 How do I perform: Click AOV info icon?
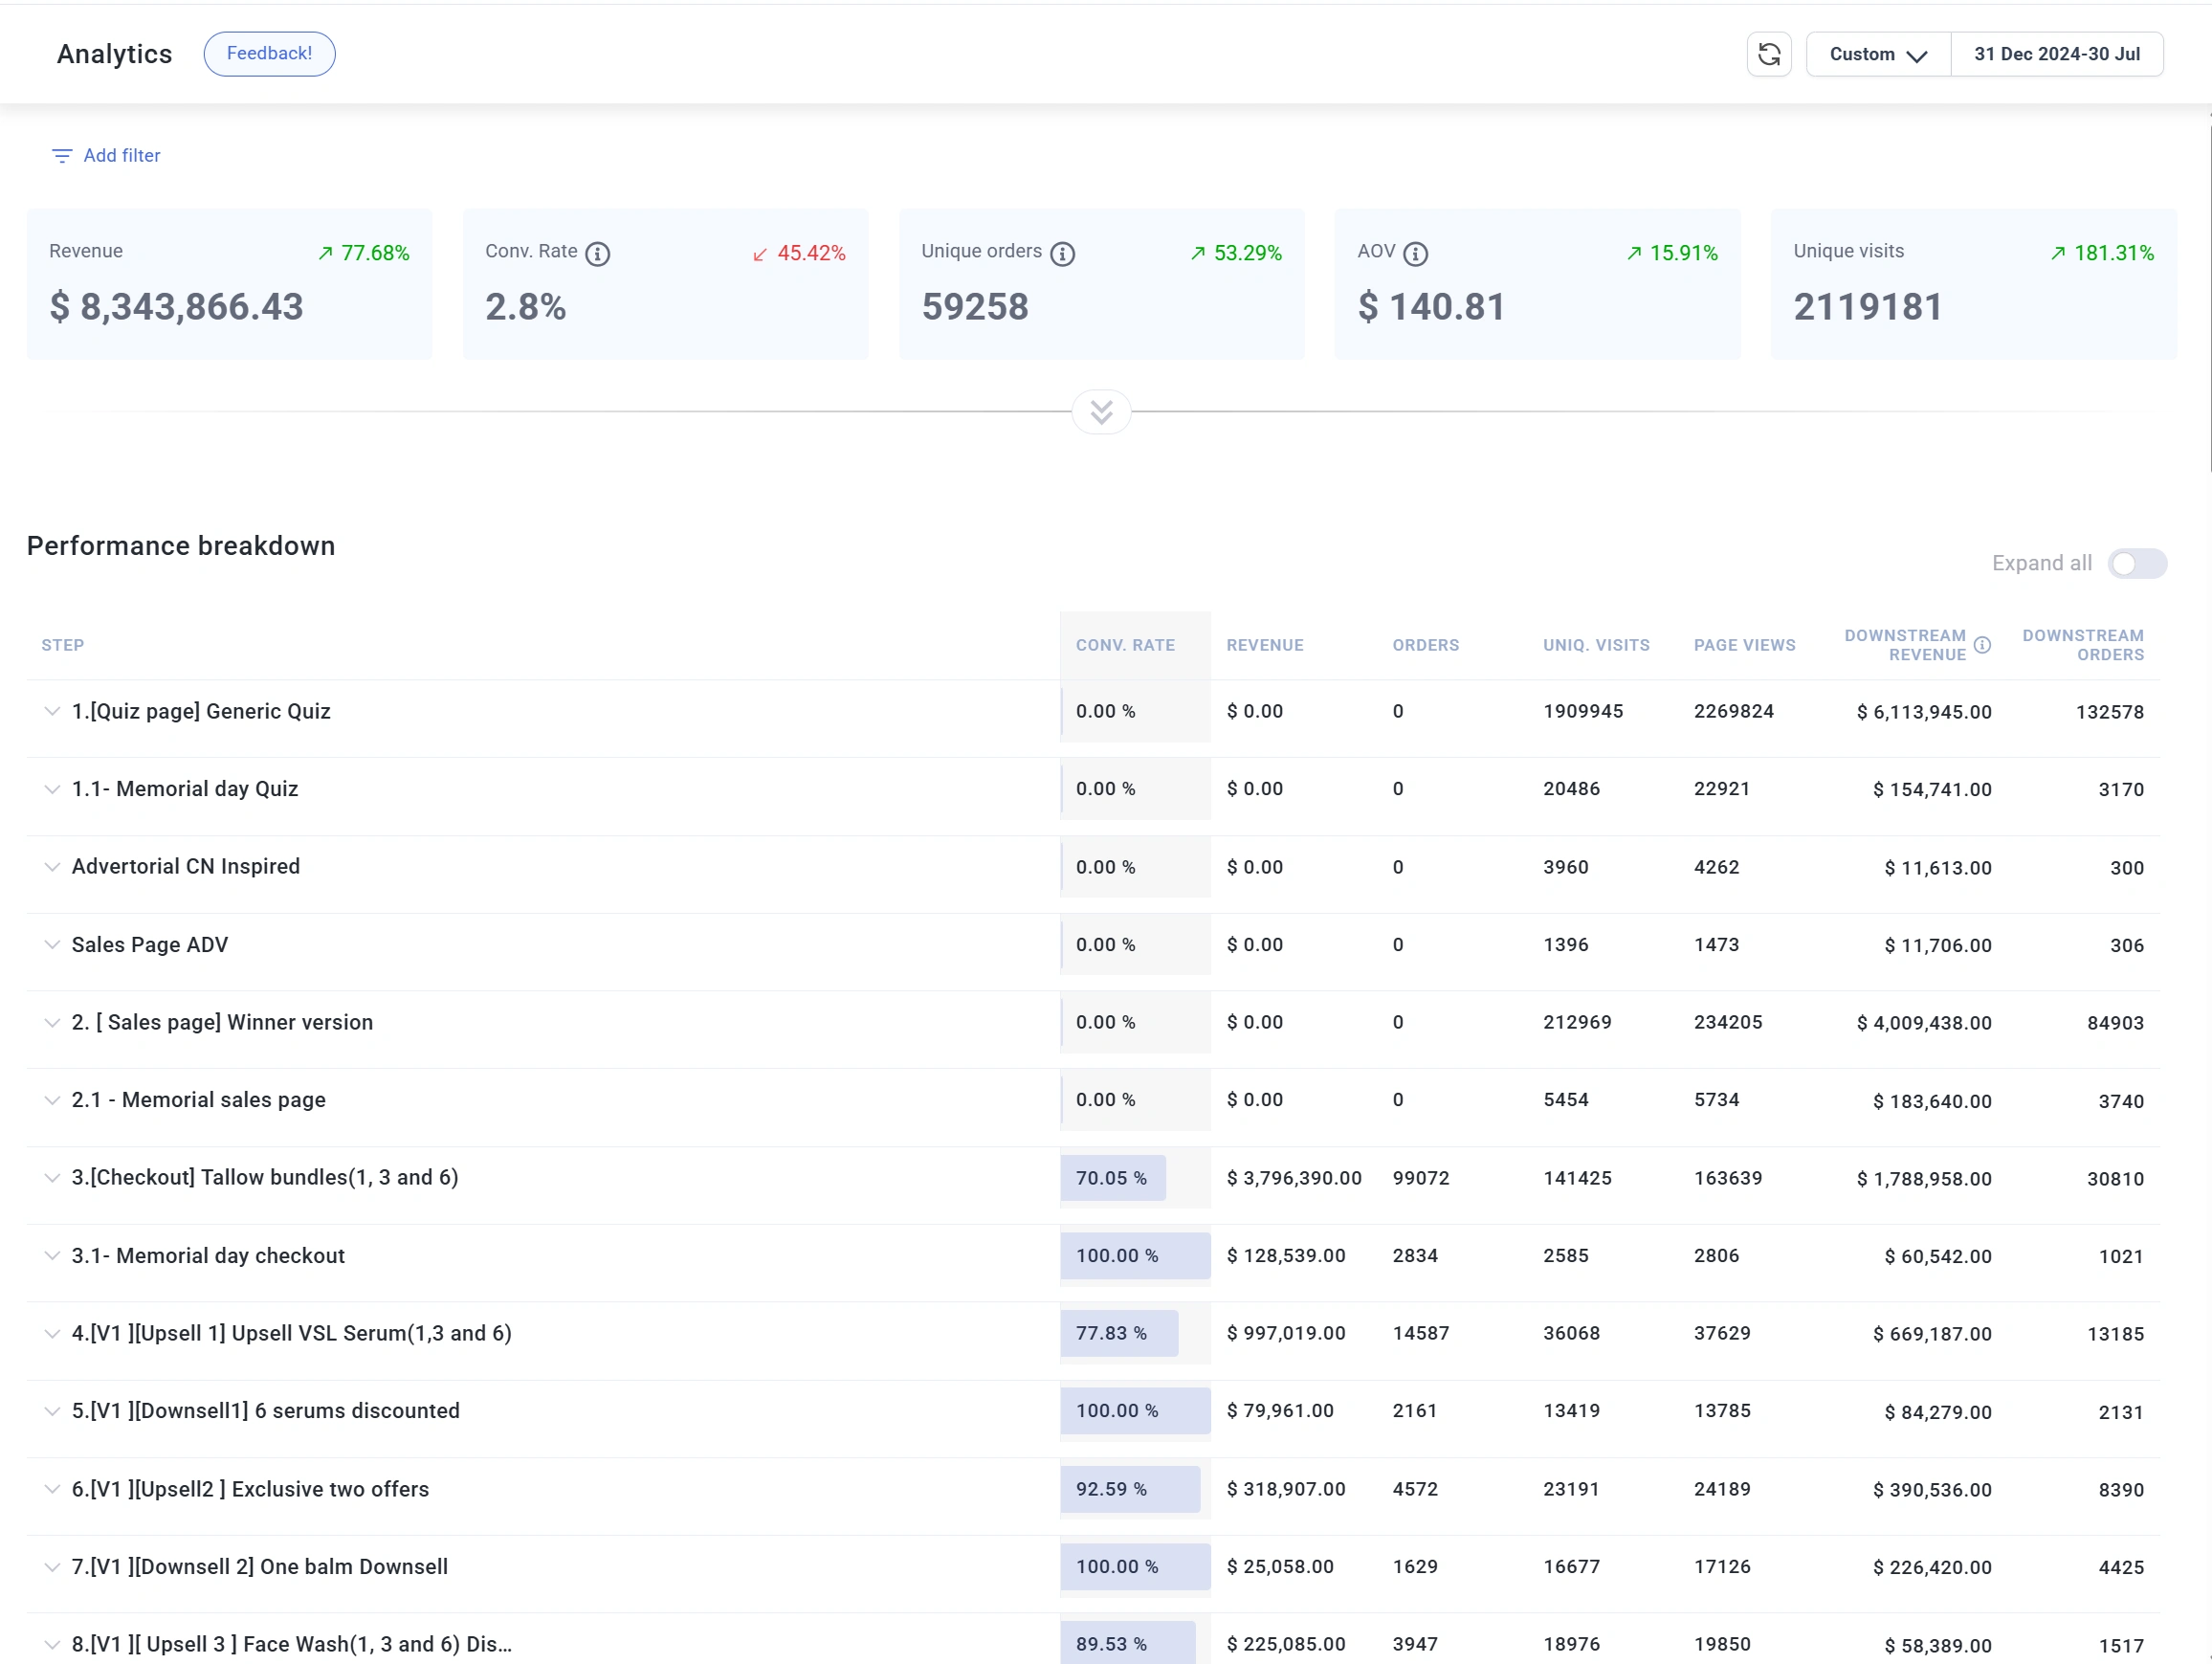(1415, 254)
